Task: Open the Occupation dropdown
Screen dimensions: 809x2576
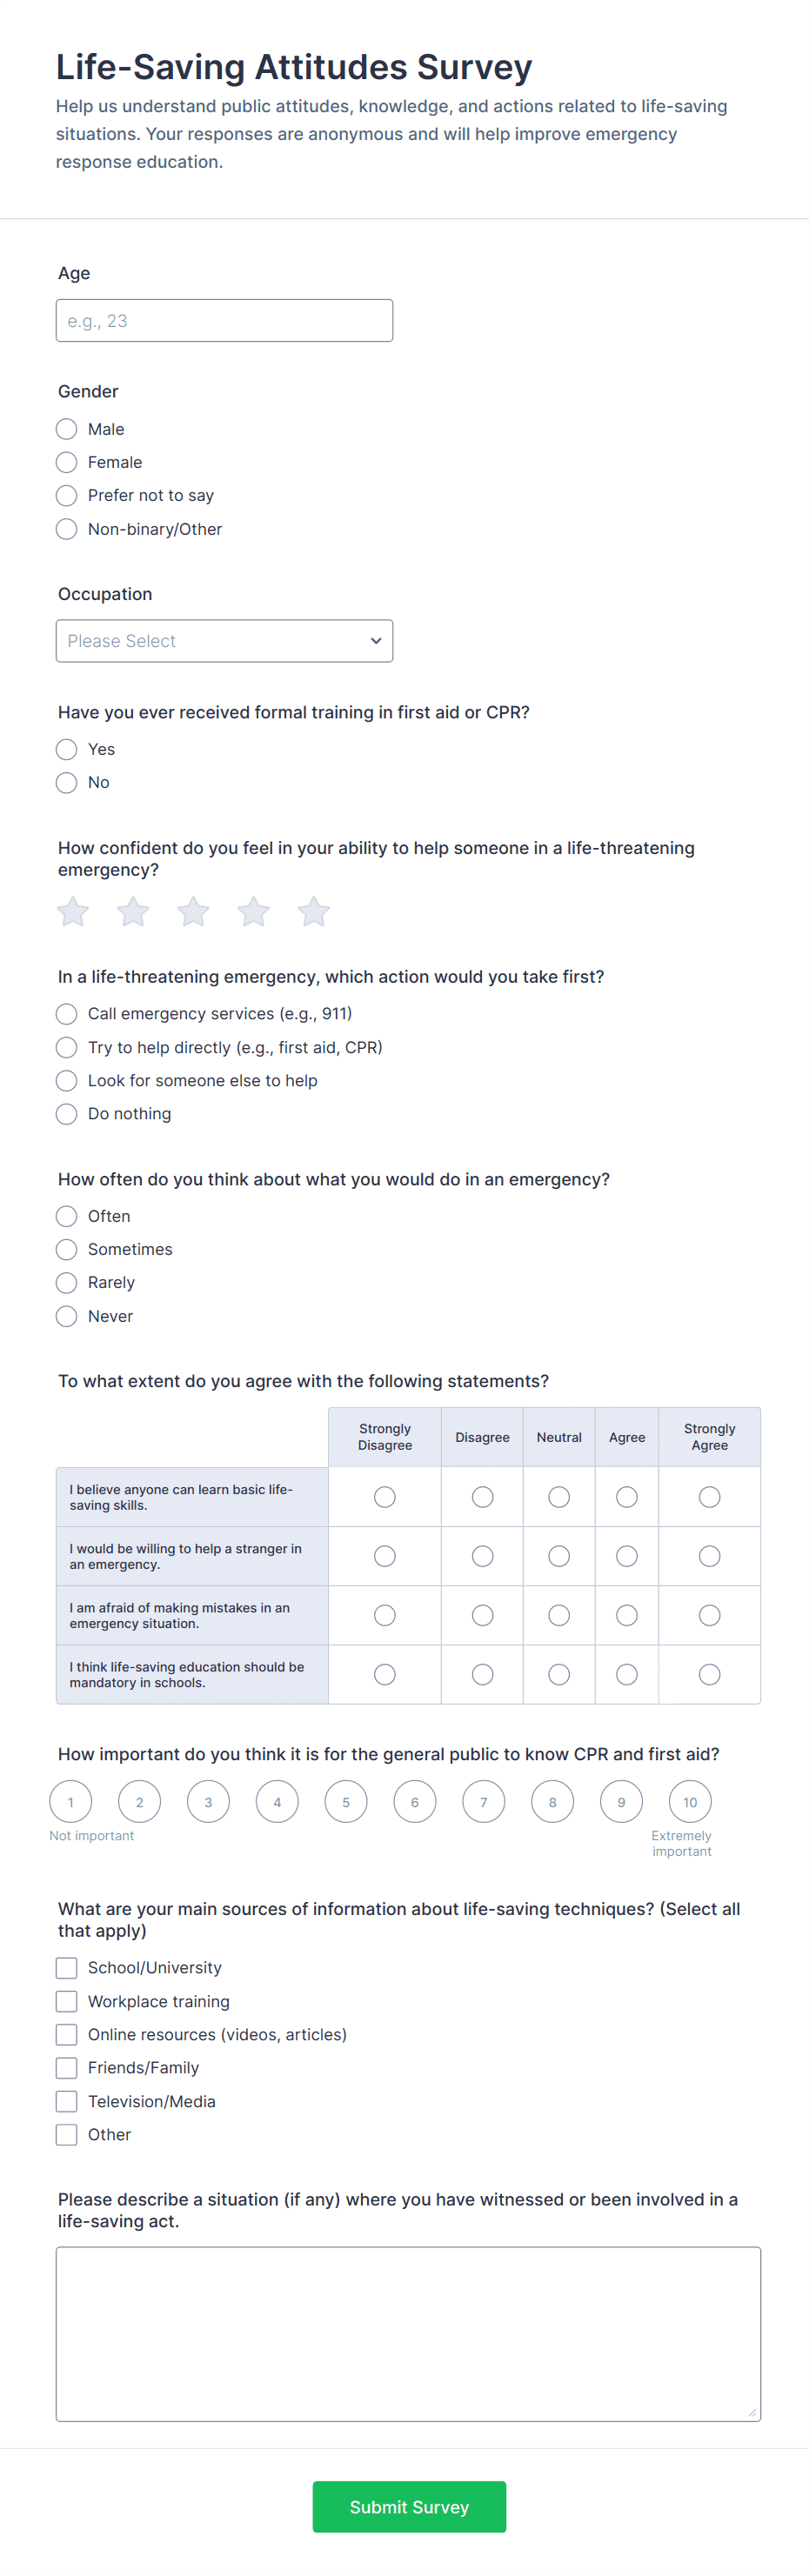Action: (x=224, y=641)
